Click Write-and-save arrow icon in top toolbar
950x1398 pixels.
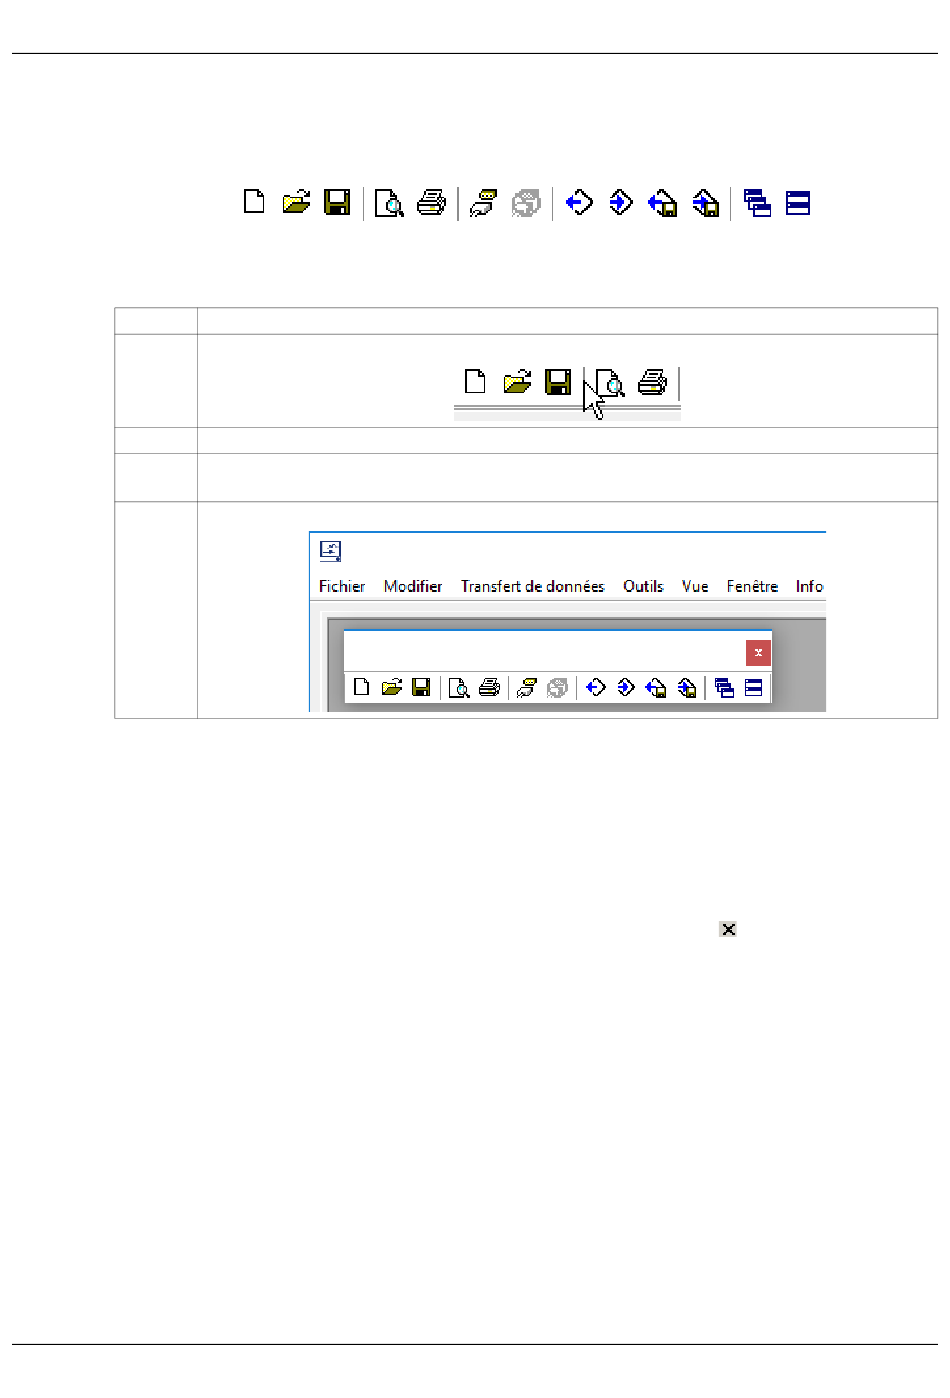[x=705, y=203]
